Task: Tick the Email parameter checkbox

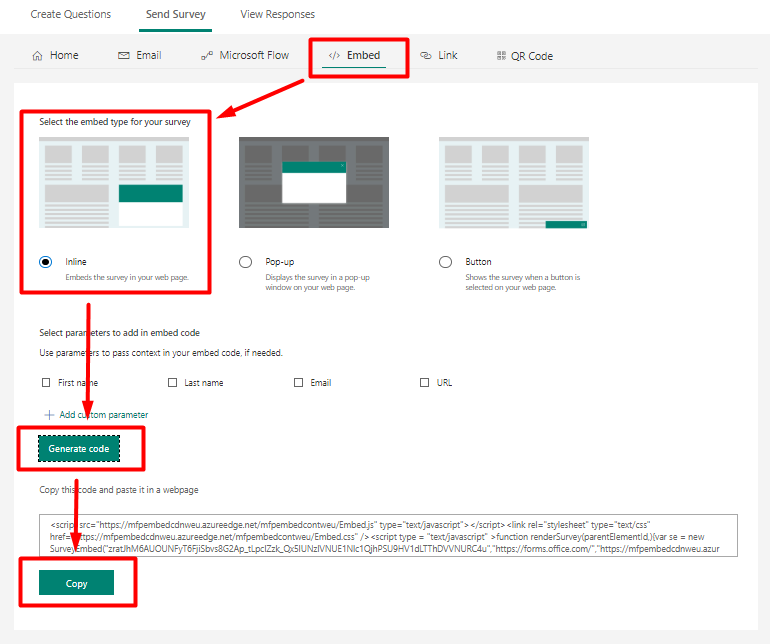Action: (299, 382)
